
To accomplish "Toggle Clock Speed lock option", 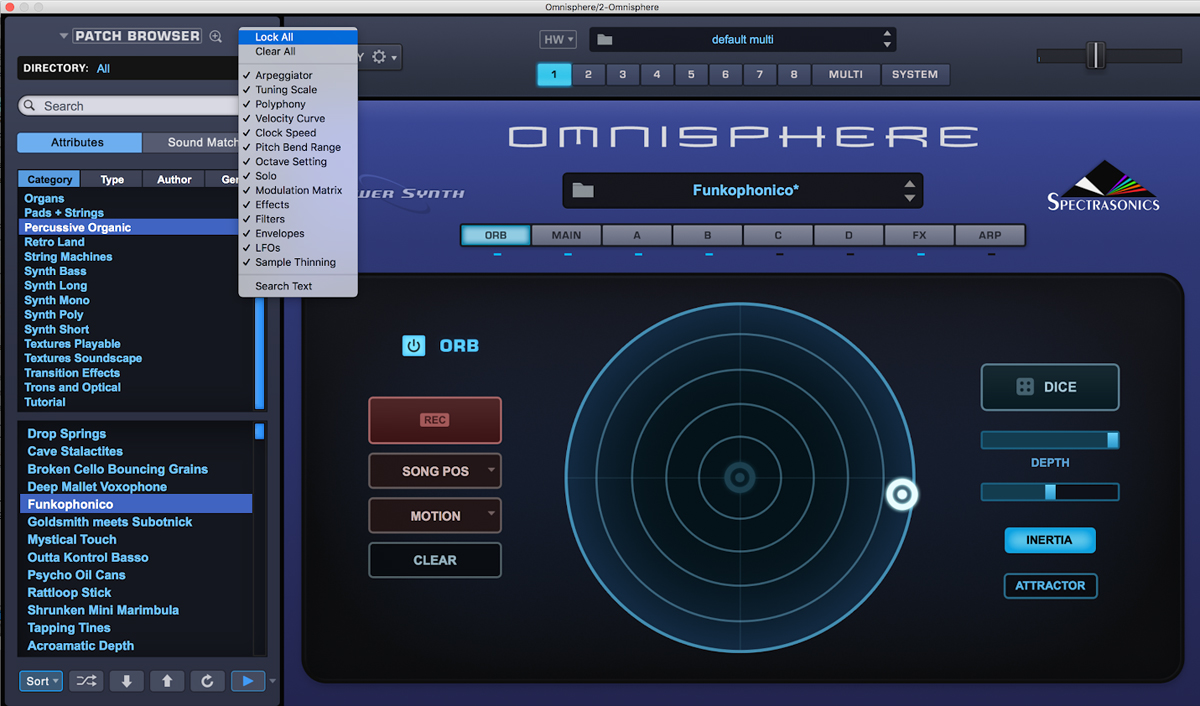I will pos(285,133).
